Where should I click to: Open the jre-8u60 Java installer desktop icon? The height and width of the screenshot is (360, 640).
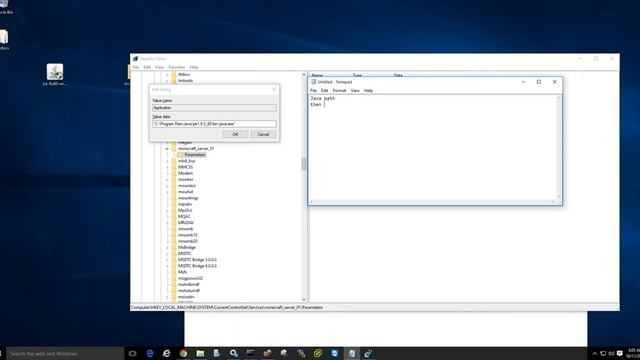click(x=55, y=75)
